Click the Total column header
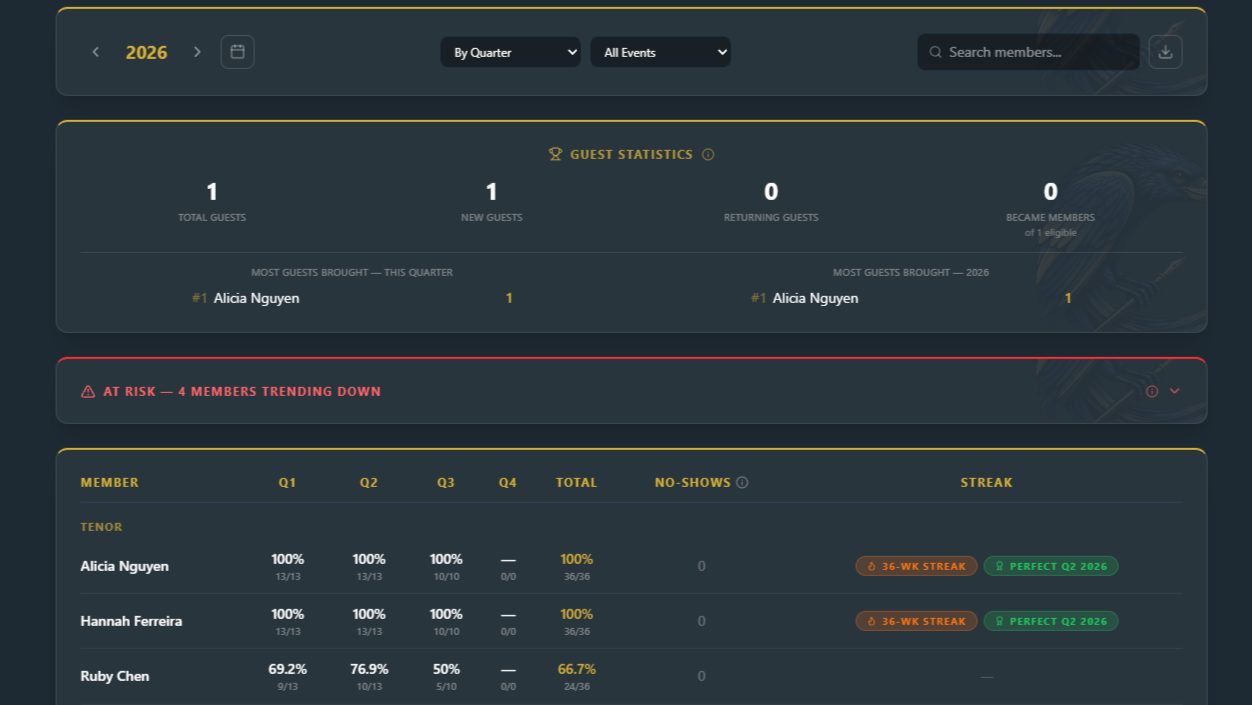1252x705 pixels. (x=576, y=482)
